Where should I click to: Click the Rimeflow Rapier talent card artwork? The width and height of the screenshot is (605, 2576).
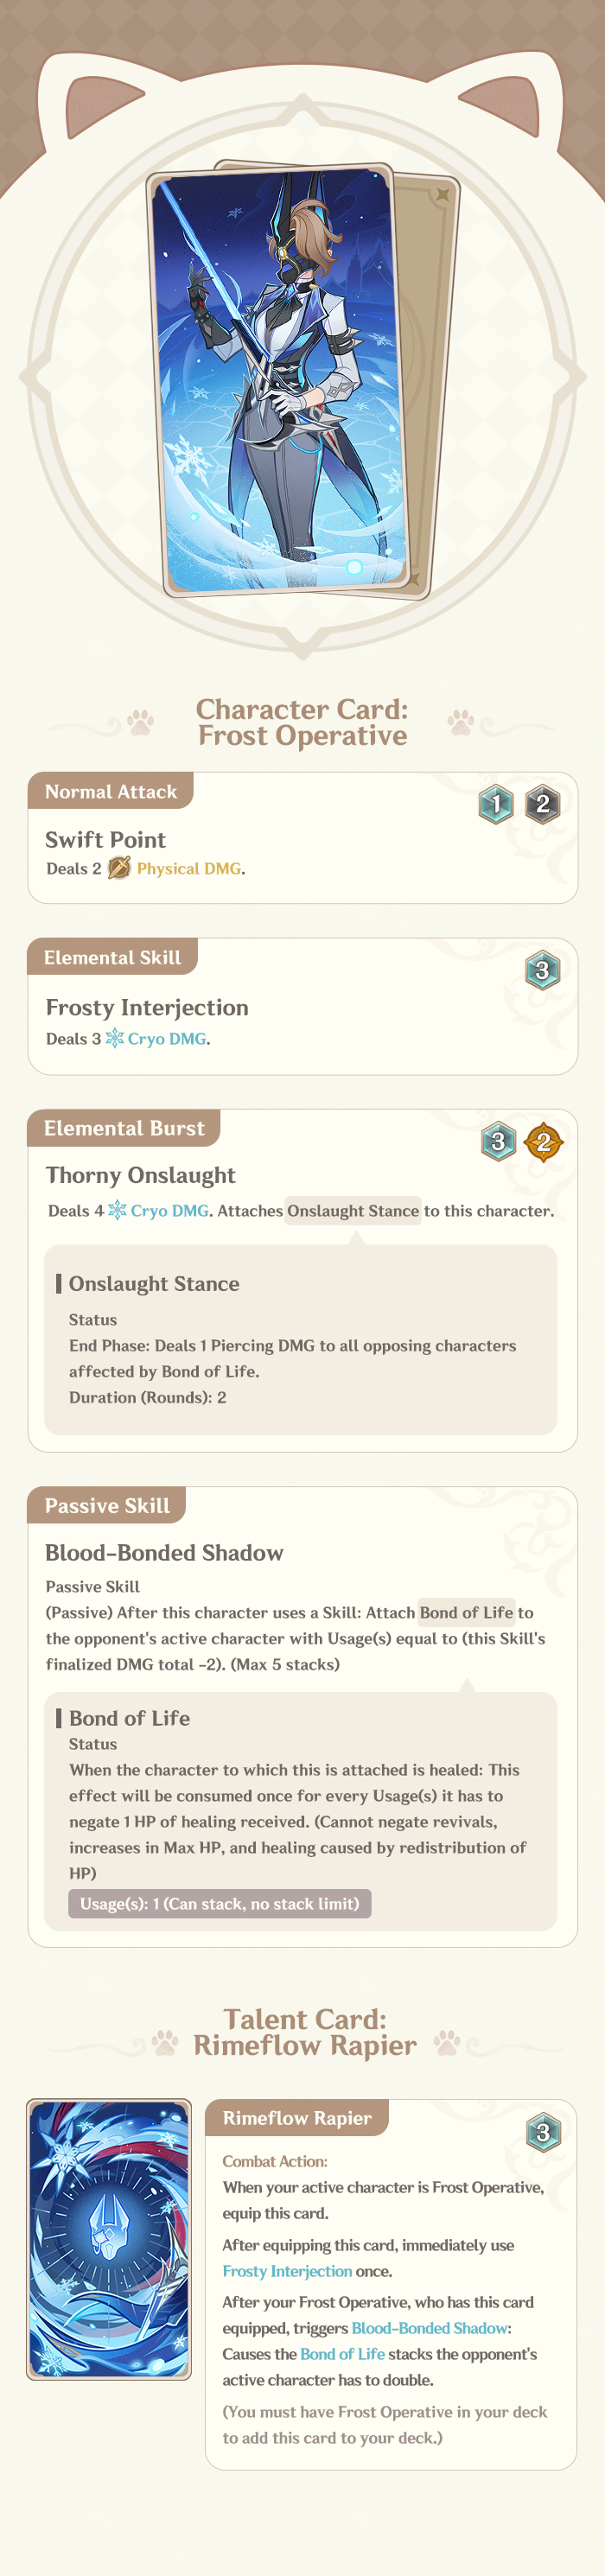[x=109, y=2238]
